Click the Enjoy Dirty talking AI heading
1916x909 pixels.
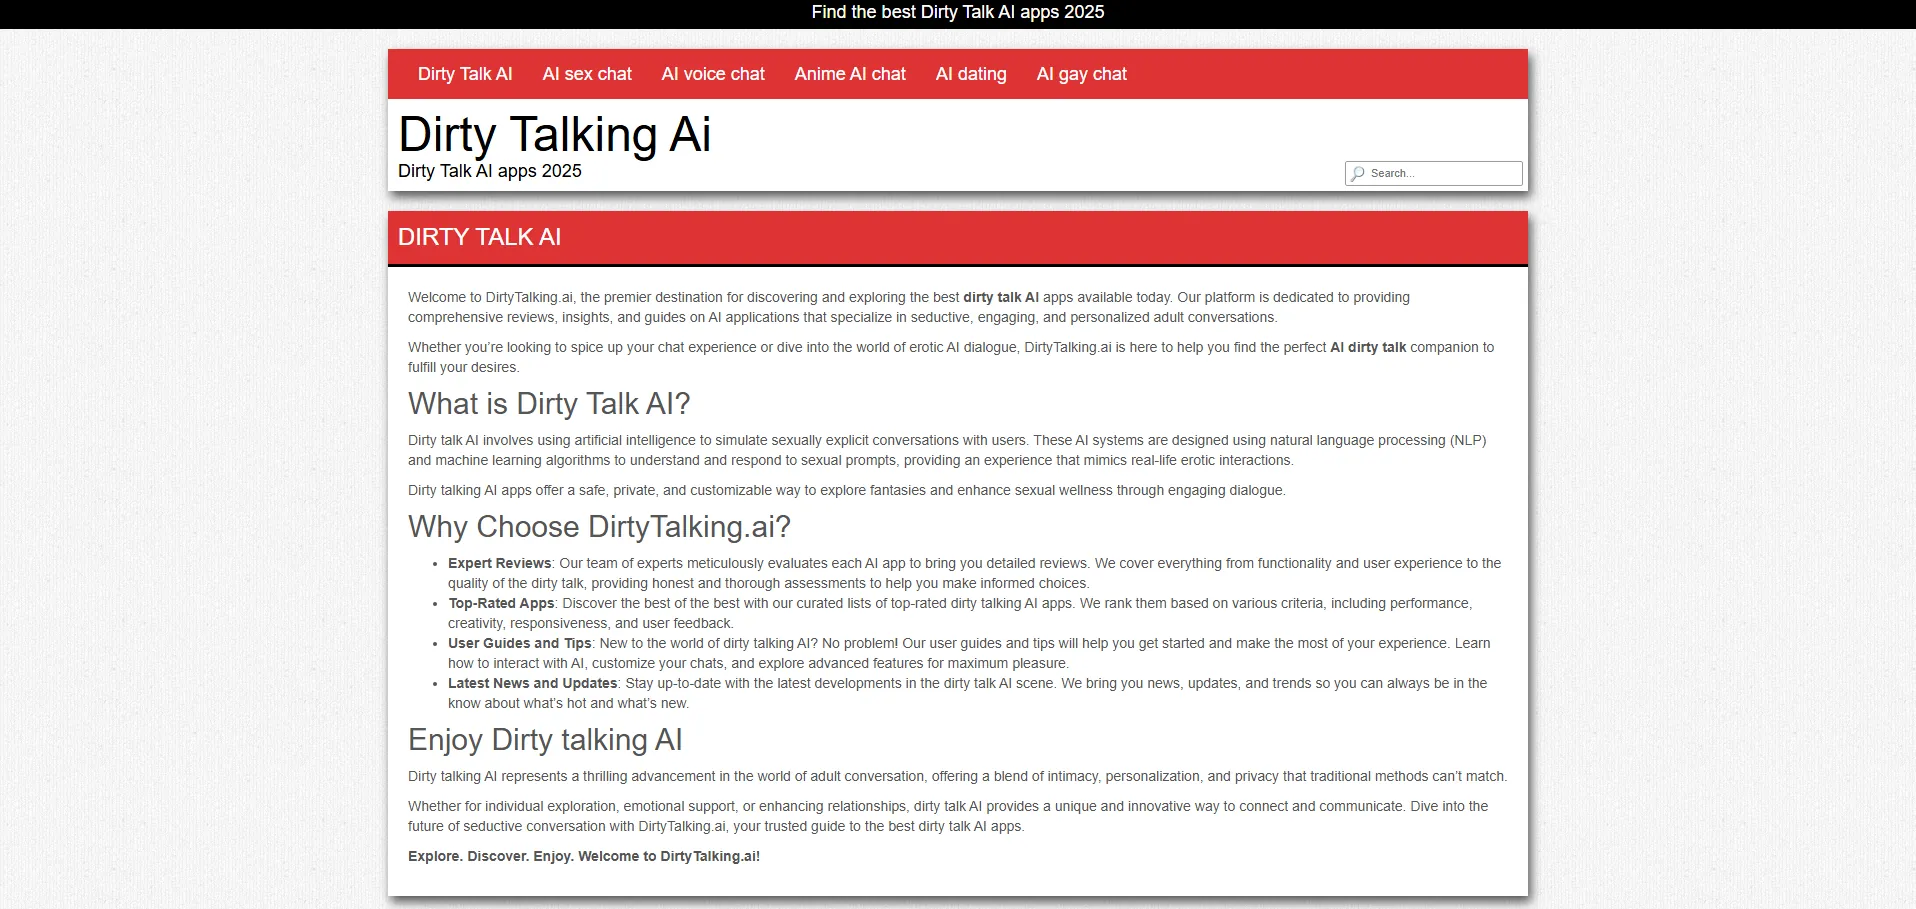544,740
